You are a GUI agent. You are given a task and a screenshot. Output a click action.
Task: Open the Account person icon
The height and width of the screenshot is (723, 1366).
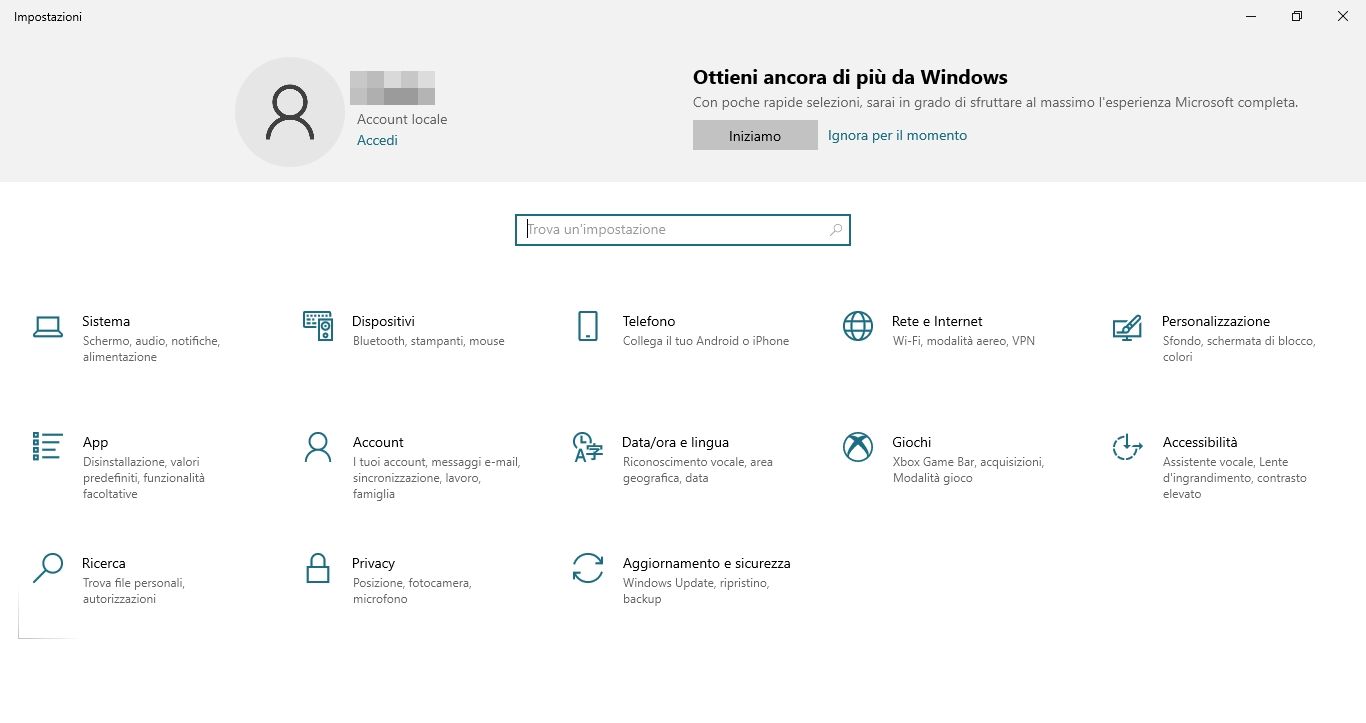pyautogui.click(x=318, y=447)
